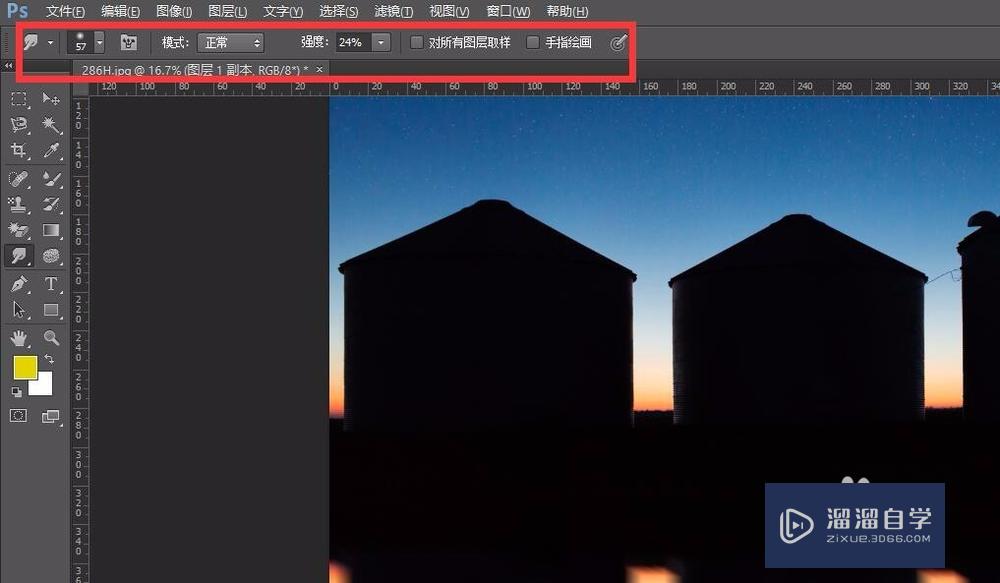Select the Zoom magnifier tool

[51, 337]
